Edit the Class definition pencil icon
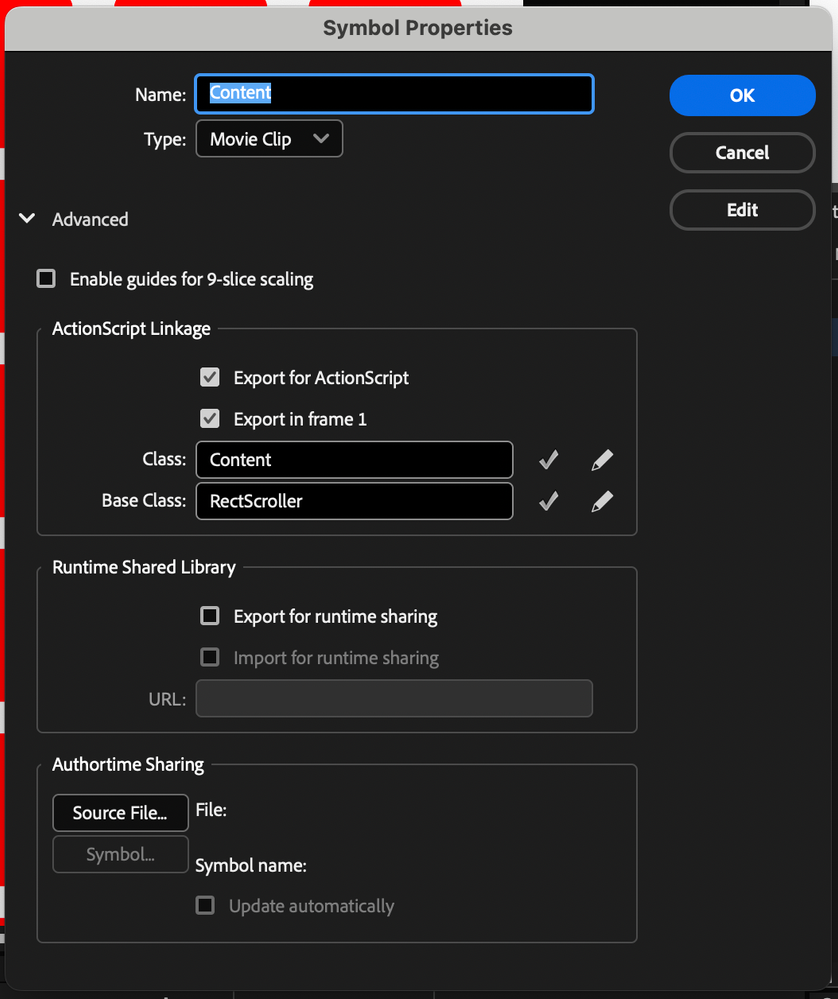 coord(601,460)
